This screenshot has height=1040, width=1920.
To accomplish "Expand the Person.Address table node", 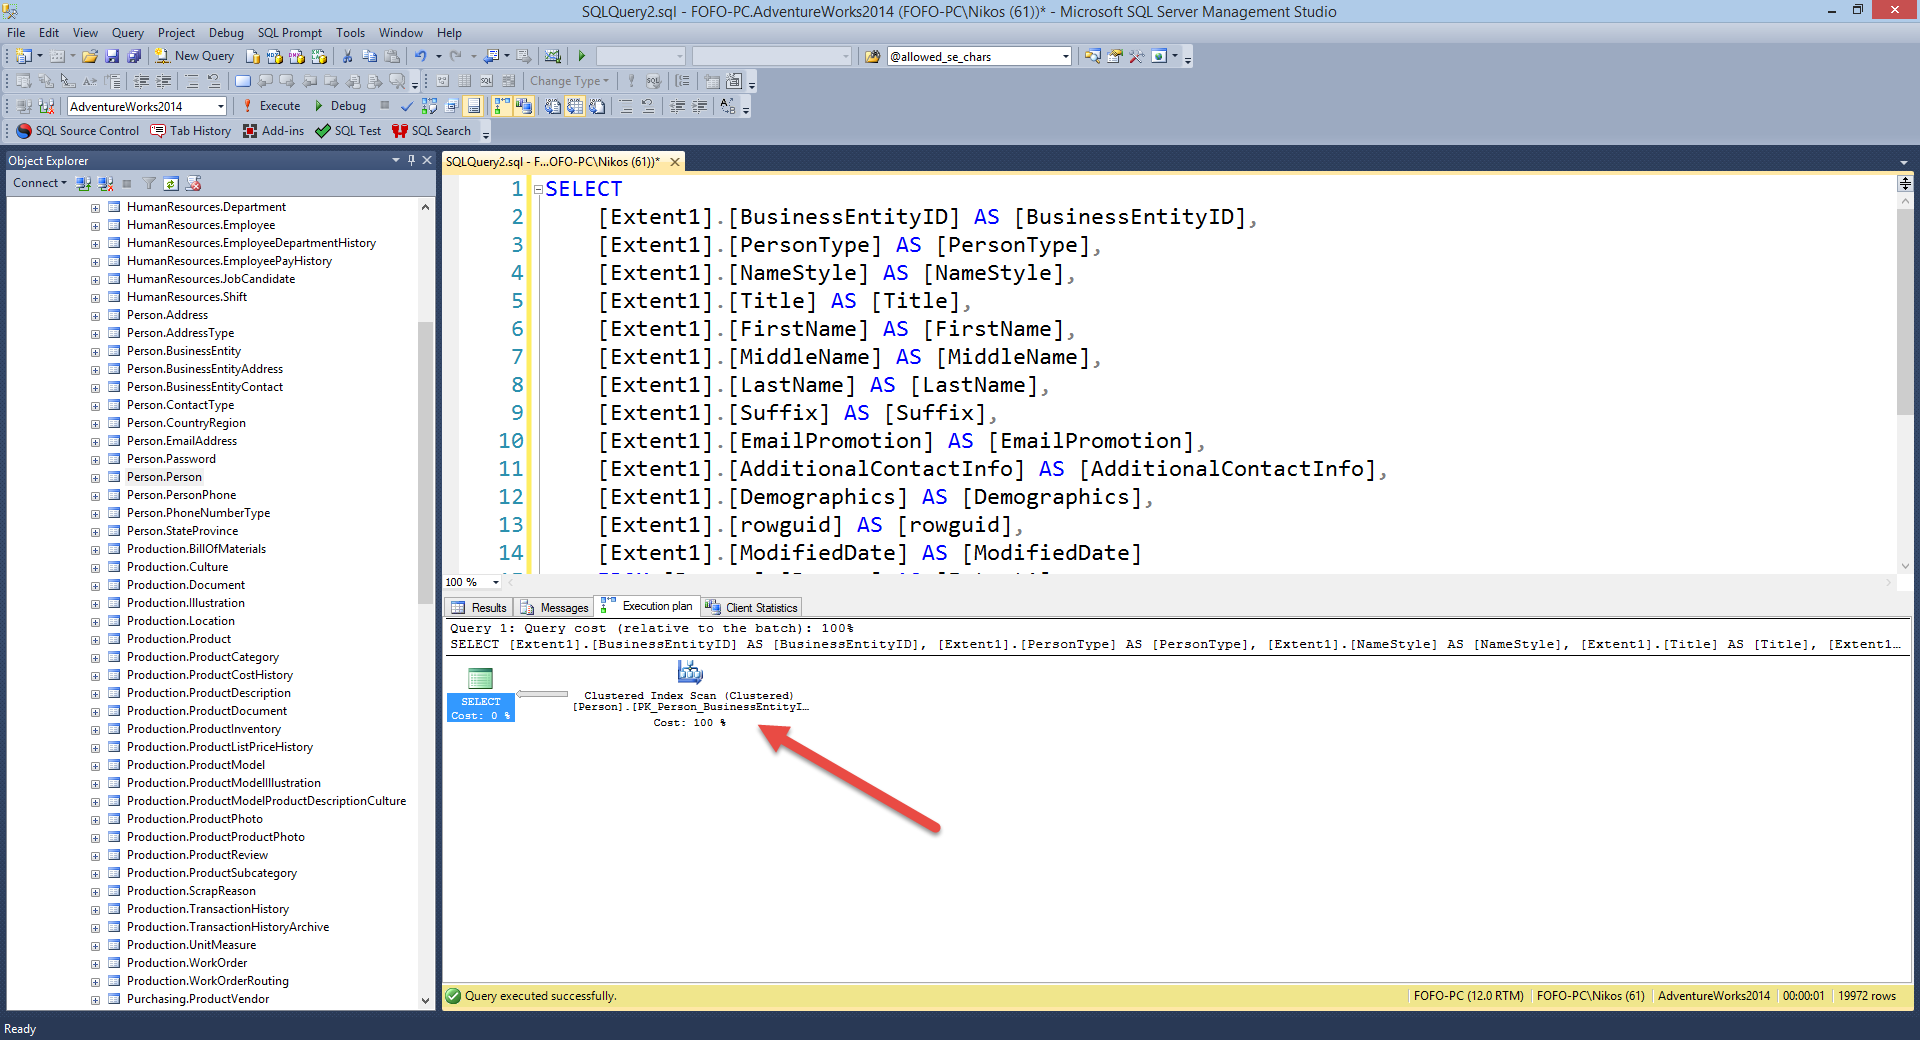I will coord(95,316).
